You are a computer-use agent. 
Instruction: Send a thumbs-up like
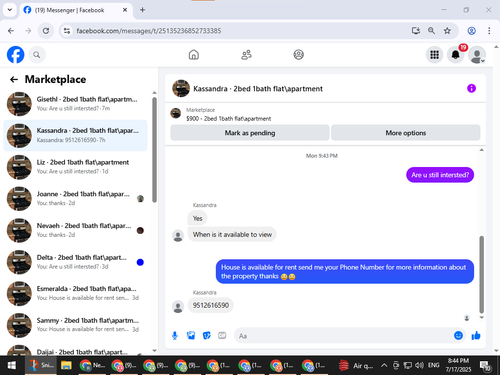click(x=476, y=335)
